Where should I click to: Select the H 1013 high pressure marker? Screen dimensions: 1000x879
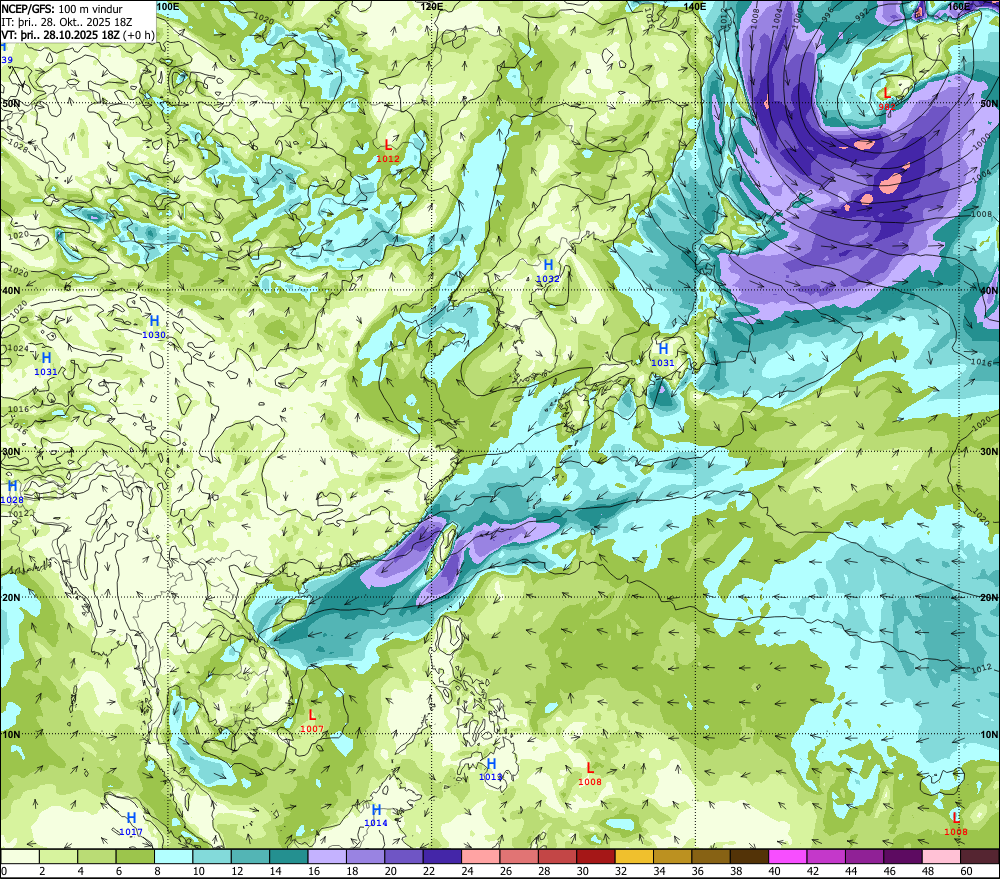(x=491, y=770)
